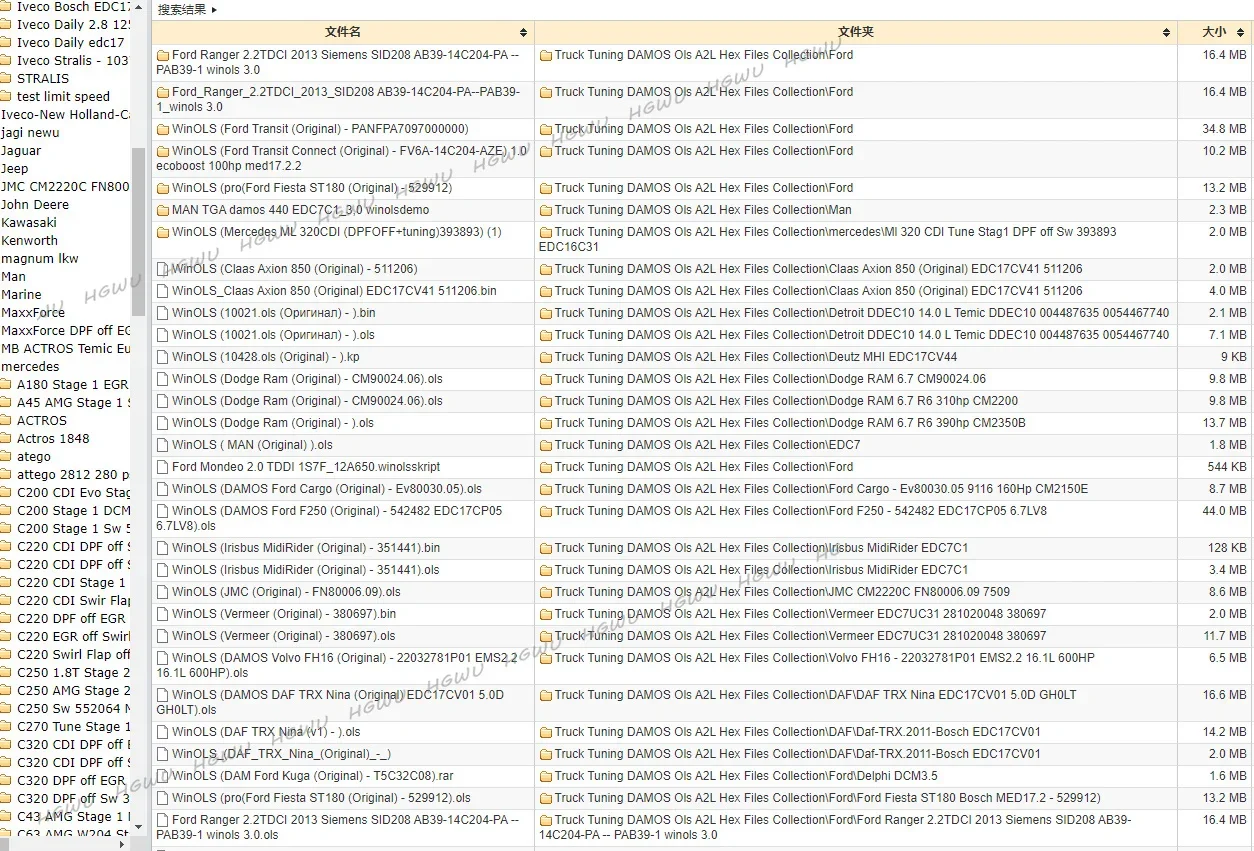Click the folder icon beside Deutz MHI EDC17CV44 path
This screenshot has width=1254, height=851.
546,357
